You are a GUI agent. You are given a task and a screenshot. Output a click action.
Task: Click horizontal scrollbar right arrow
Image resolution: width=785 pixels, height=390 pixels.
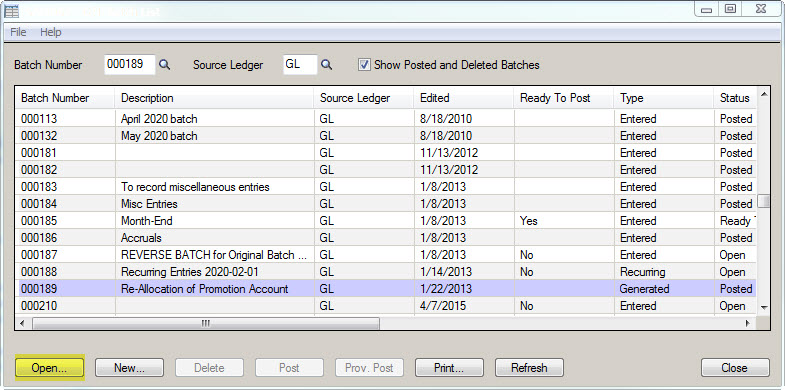click(748, 323)
